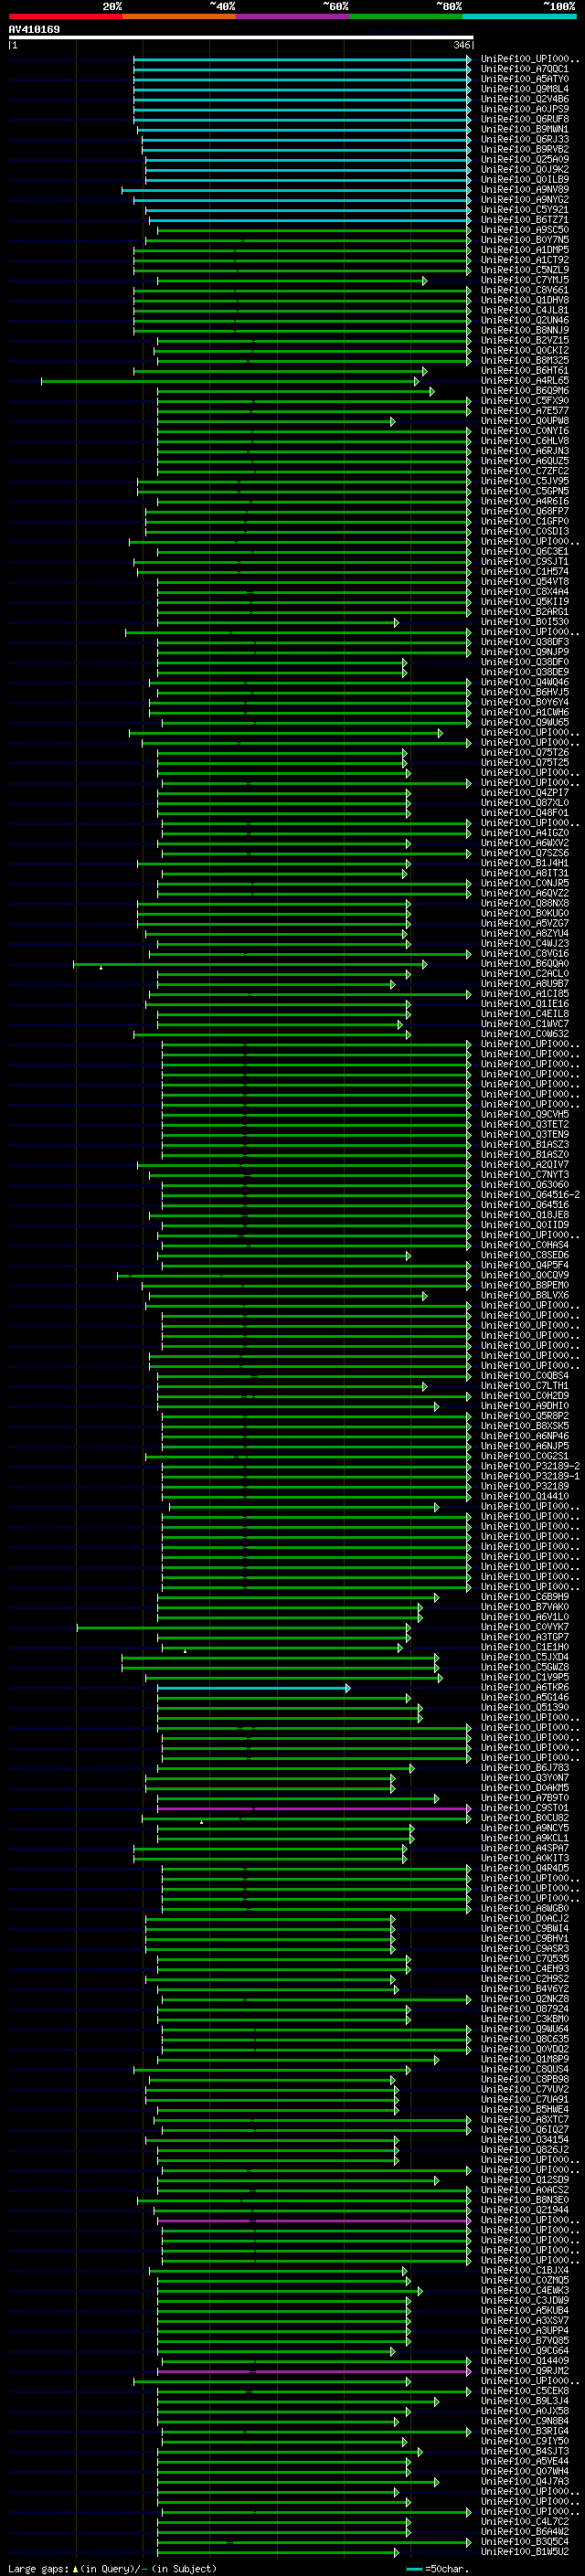The image size is (585, 2576).
Task: Click the UniRef100_C8V661 label
Action: click(x=525, y=290)
